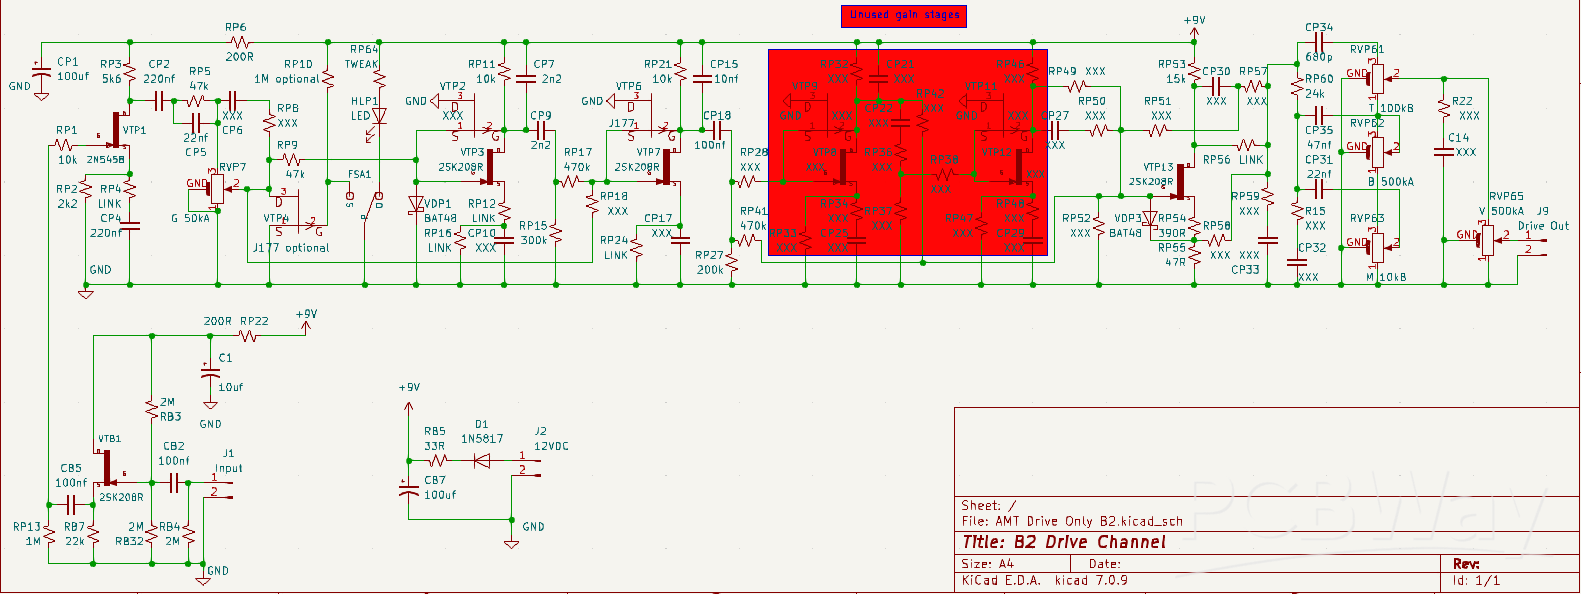Click the '10uf' value of C1

(230, 387)
